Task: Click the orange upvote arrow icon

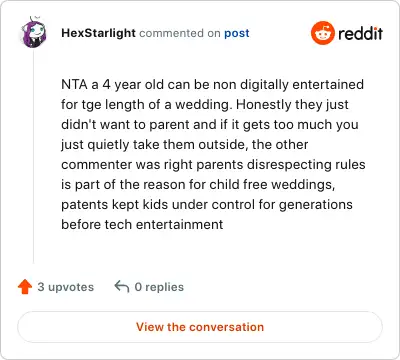Action: [25, 287]
